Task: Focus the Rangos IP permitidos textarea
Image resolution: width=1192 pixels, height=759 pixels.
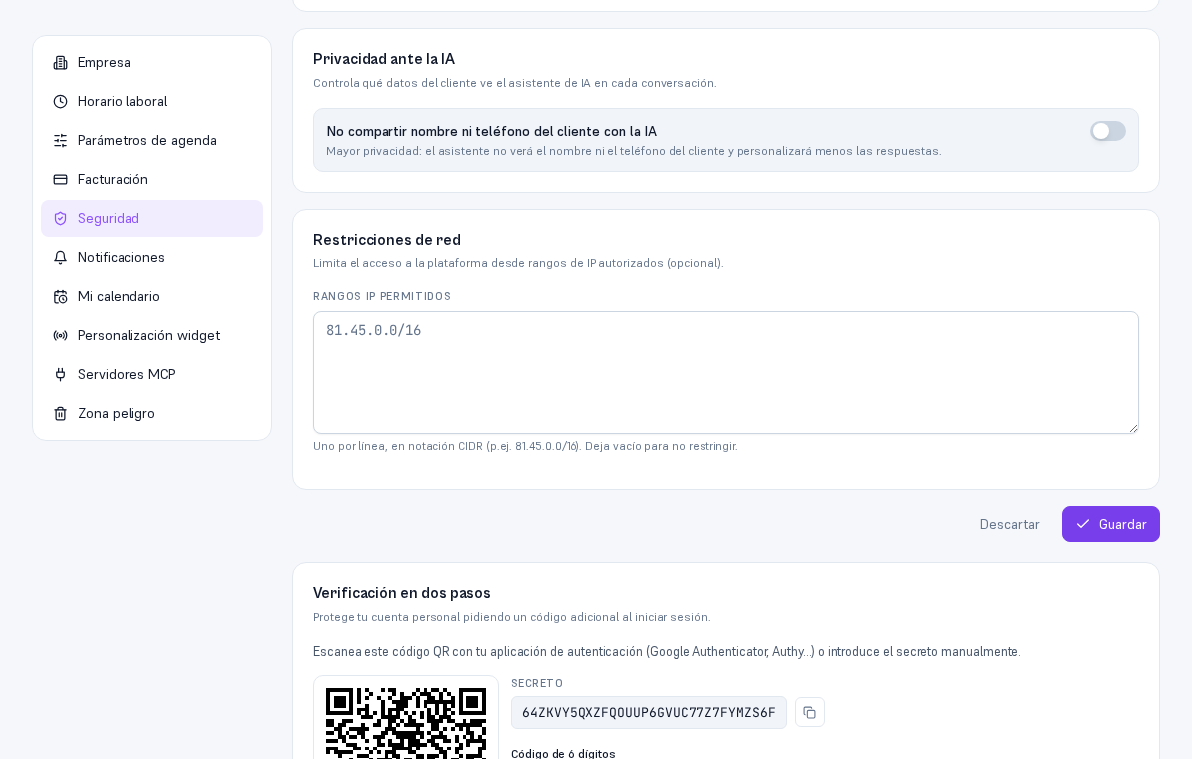Action: click(725, 373)
